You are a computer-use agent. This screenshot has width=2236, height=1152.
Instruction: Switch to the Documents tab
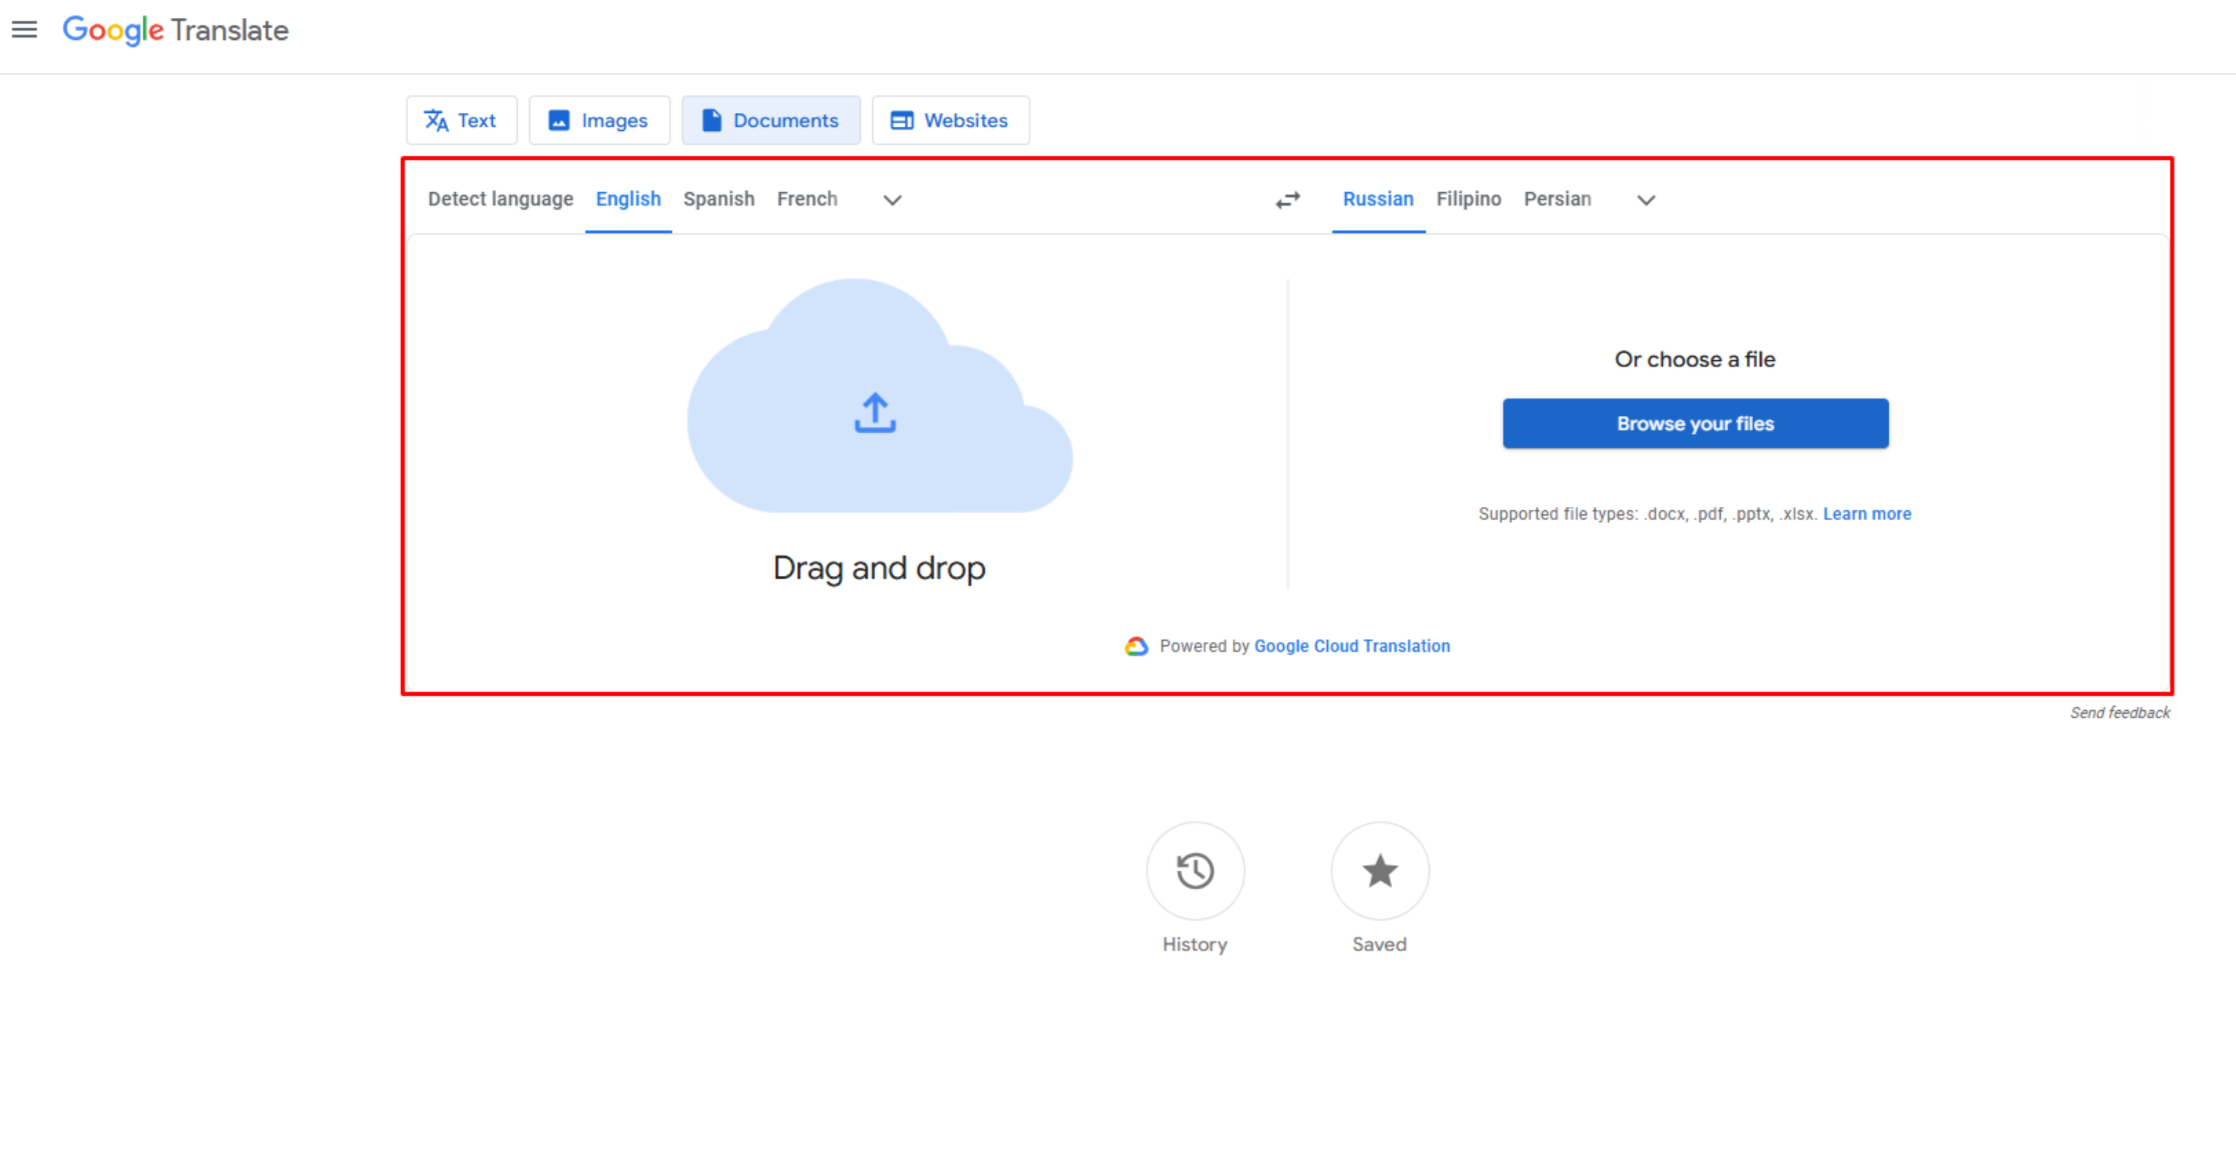771,119
